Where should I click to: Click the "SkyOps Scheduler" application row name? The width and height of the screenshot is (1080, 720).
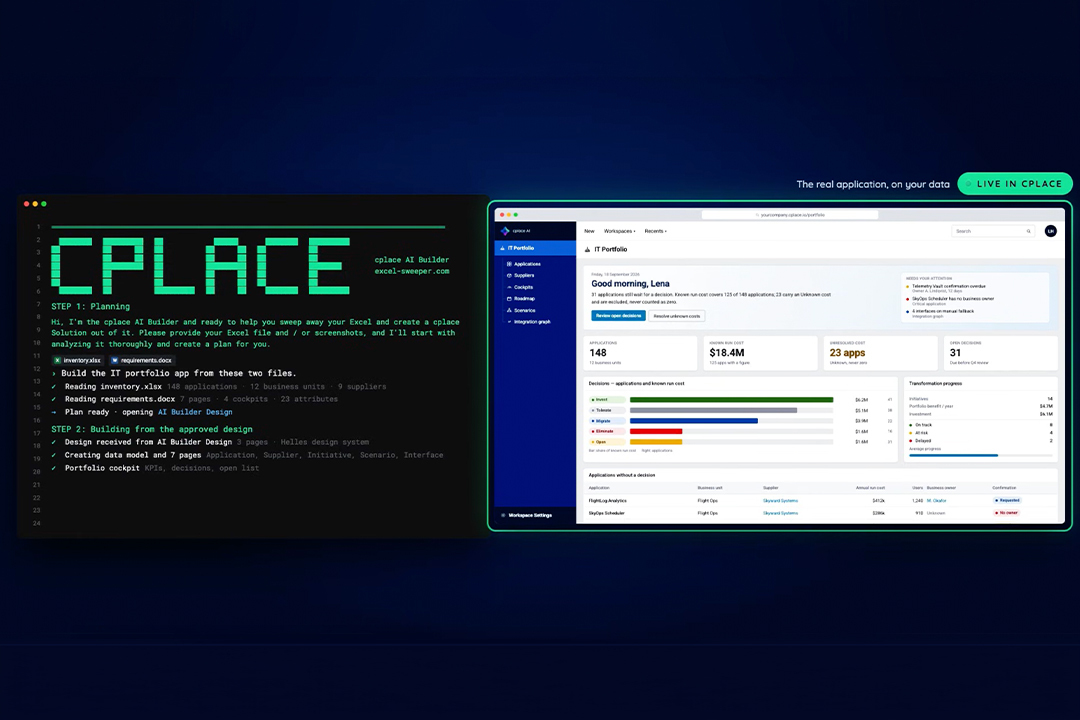(x=606, y=513)
